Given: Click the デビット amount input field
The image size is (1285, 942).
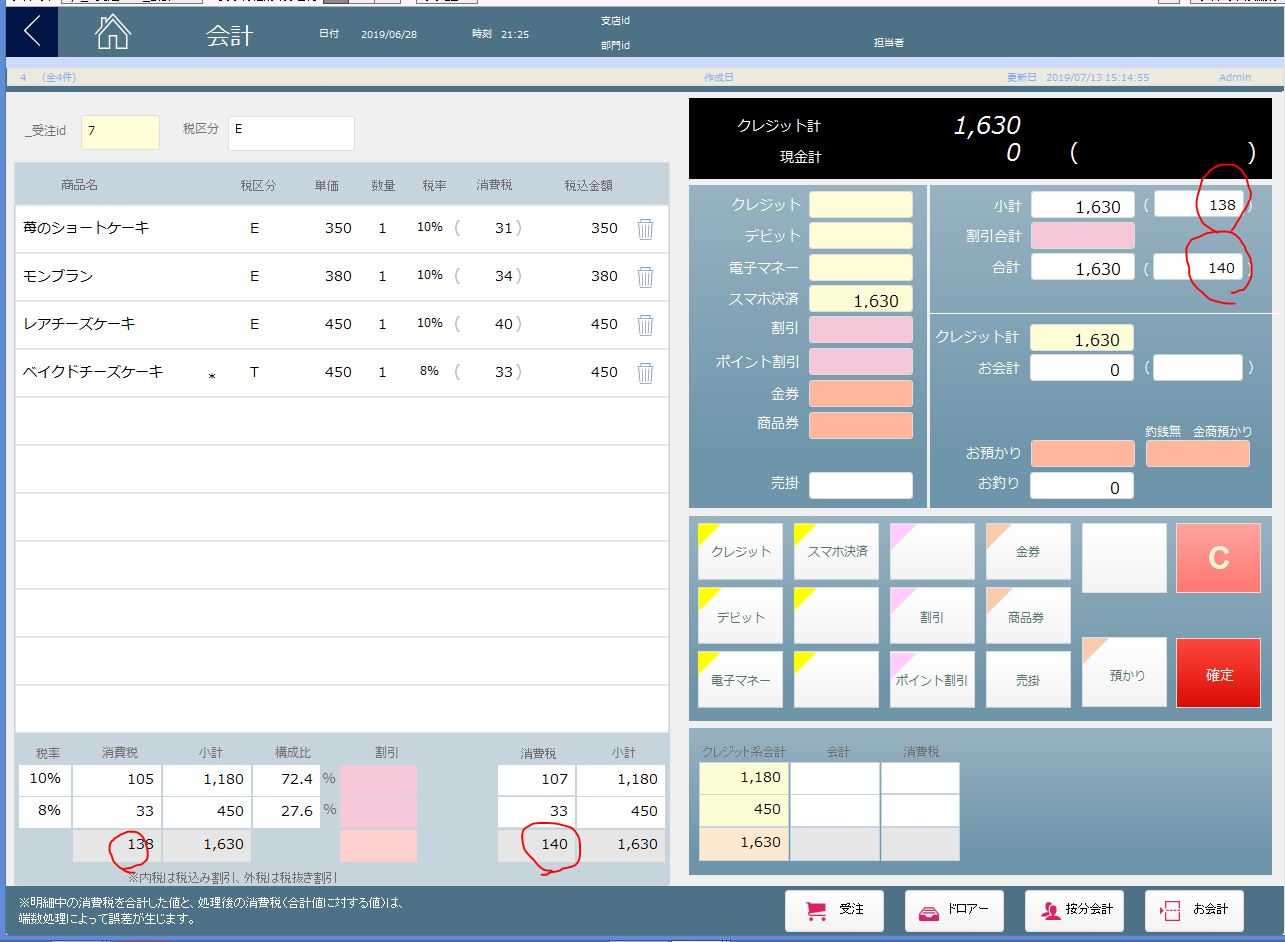Looking at the screenshot, I should [861, 236].
